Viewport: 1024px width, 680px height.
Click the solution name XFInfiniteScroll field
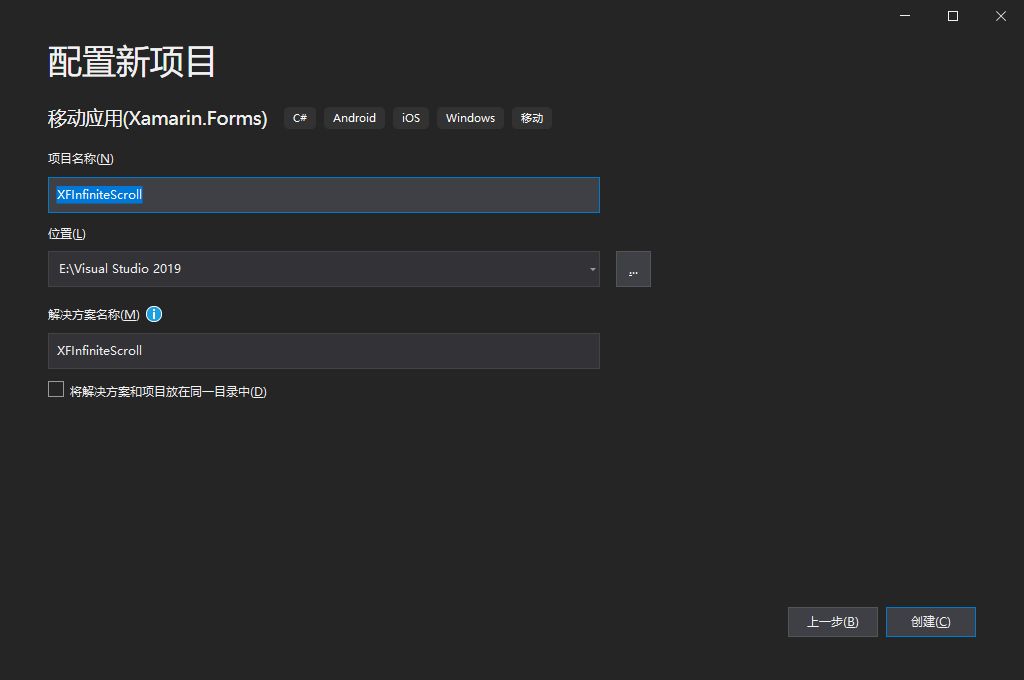(324, 351)
